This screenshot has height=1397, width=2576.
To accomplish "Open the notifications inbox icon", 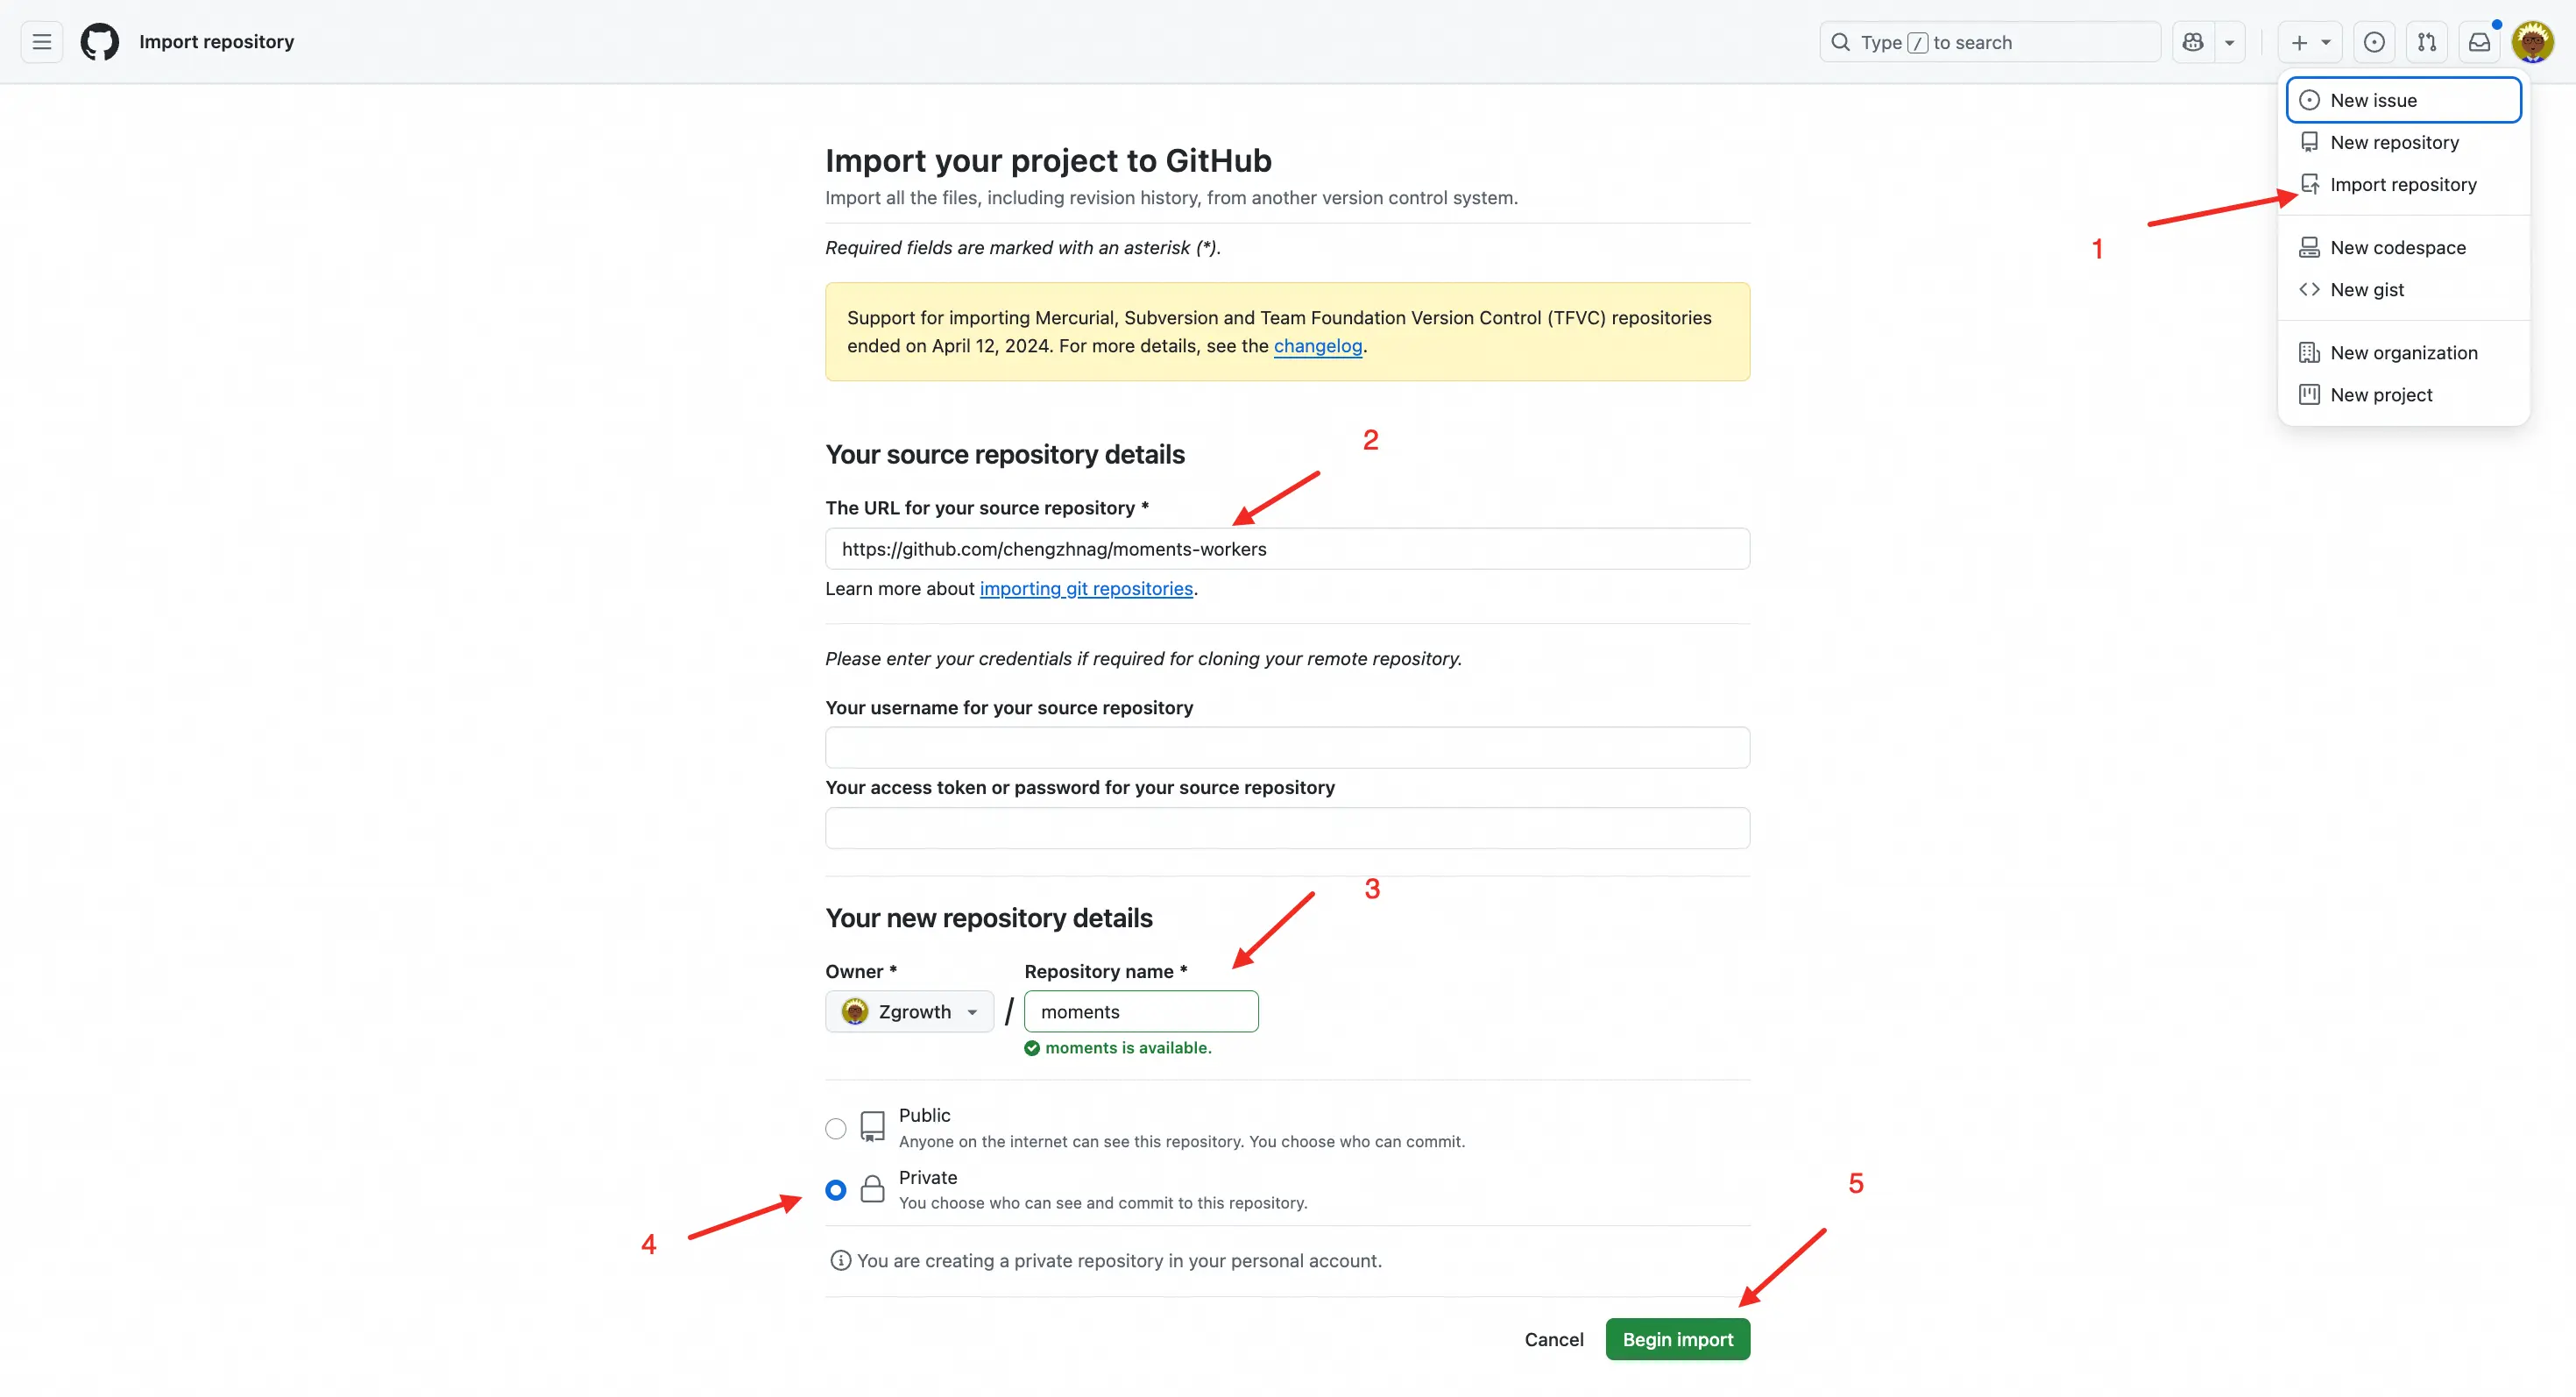I will click(x=2479, y=42).
